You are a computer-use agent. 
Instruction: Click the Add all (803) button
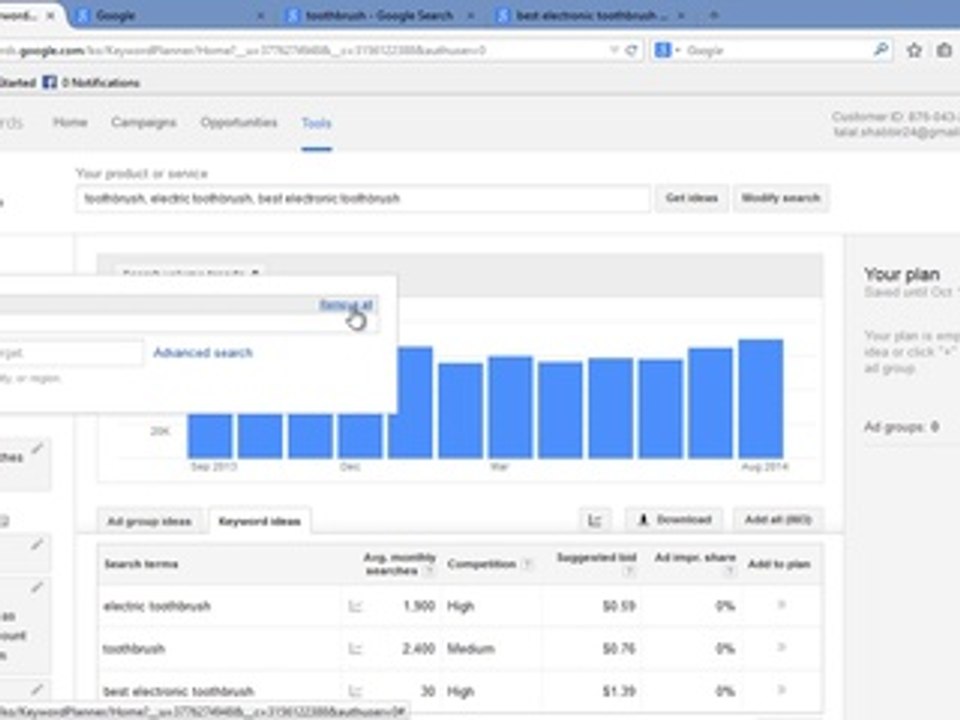point(778,520)
